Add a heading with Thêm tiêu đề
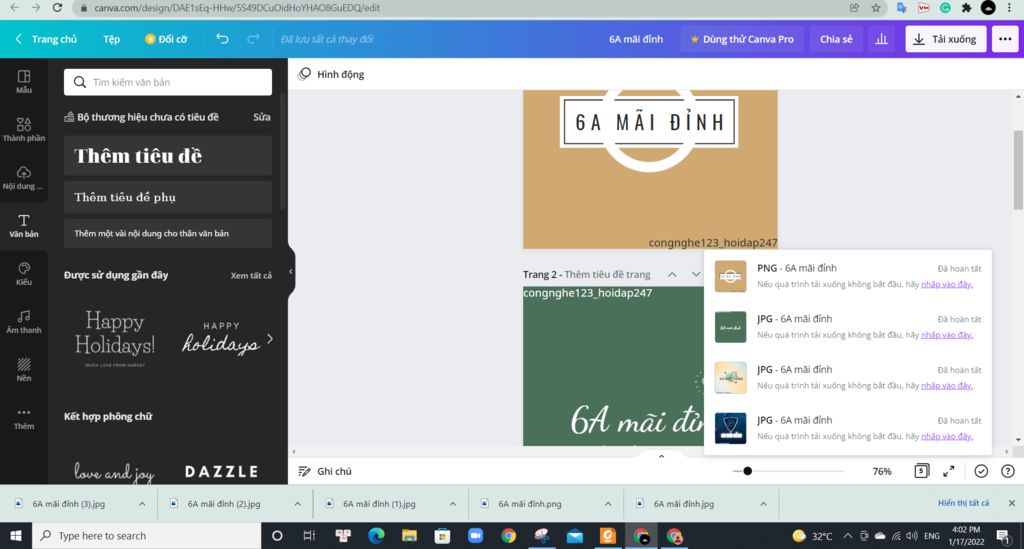The width and height of the screenshot is (1024, 549). coord(168,155)
